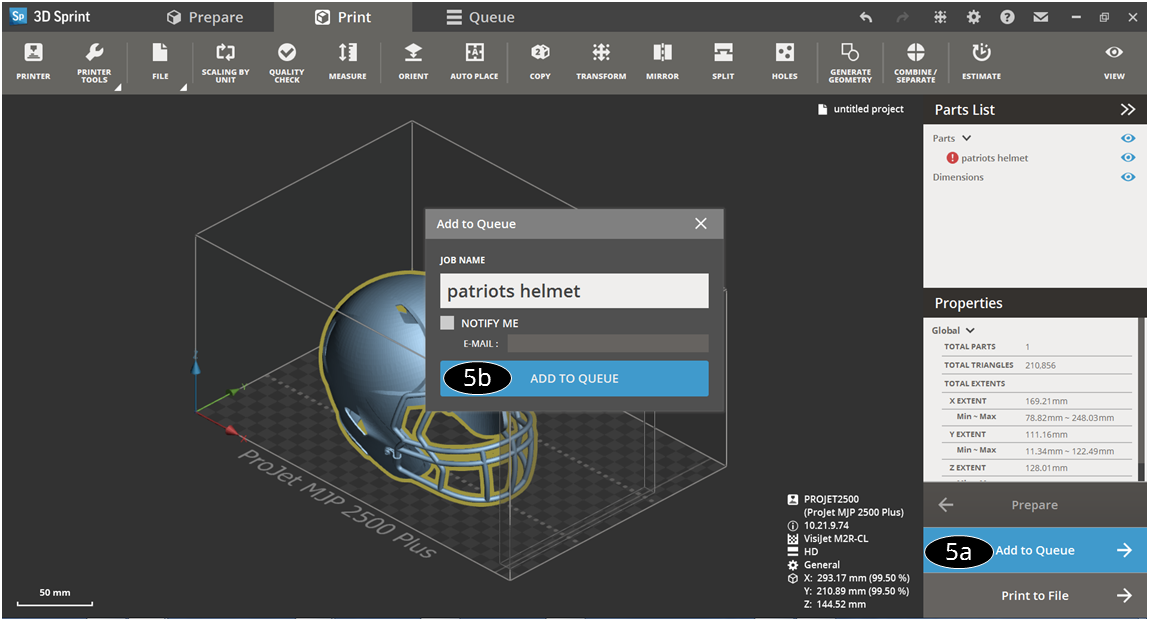Collapse the Parts tree chevron
Viewport: 1150px width, 620px height.
point(967,139)
